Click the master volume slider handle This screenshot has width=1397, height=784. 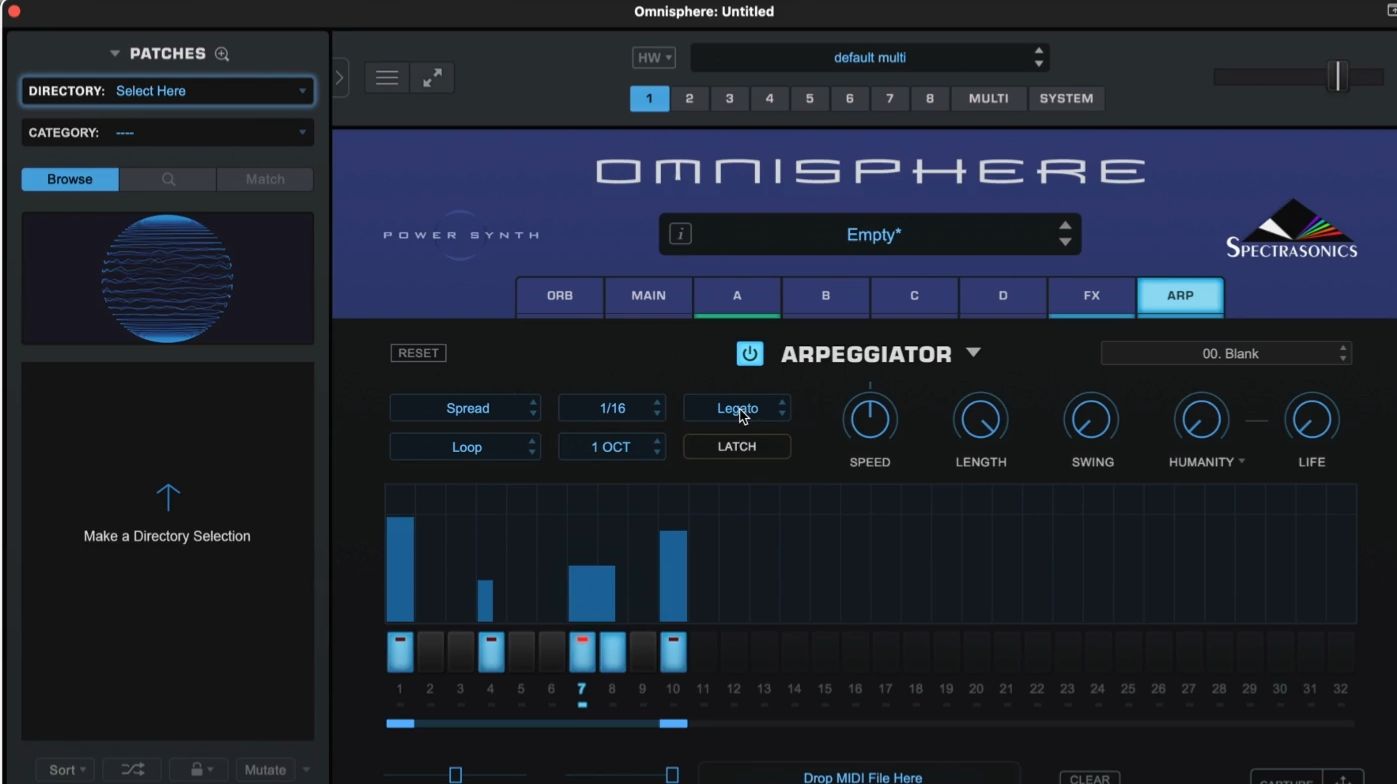click(1337, 76)
